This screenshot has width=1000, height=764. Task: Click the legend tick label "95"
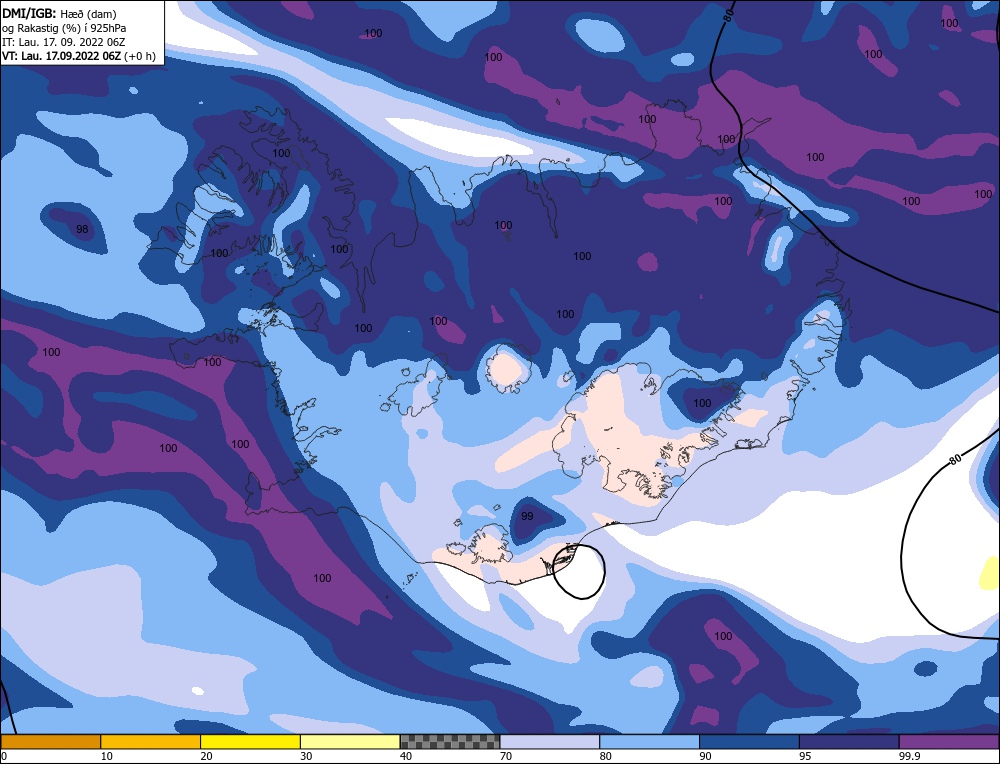point(805,756)
